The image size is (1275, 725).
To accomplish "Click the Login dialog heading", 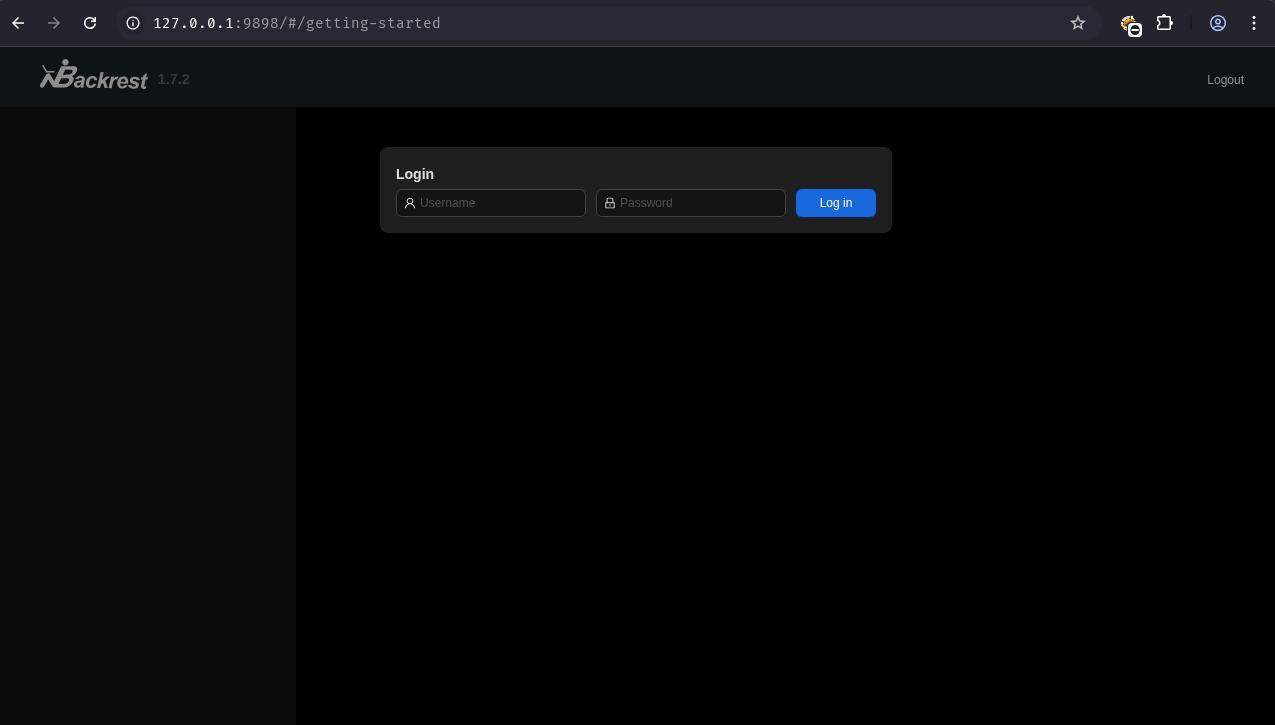I will pyautogui.click(x=415, y=174).
